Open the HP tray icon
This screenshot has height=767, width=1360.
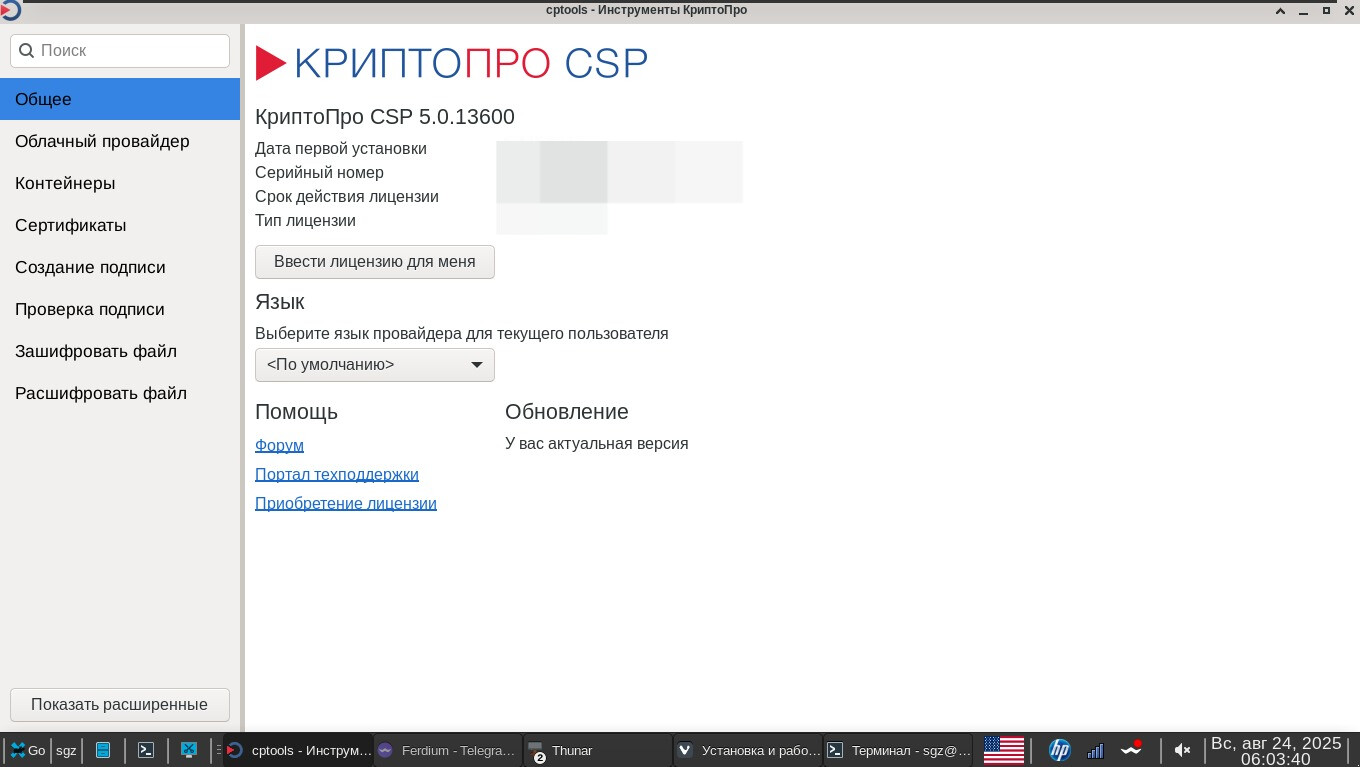[x=1059, y=750]
